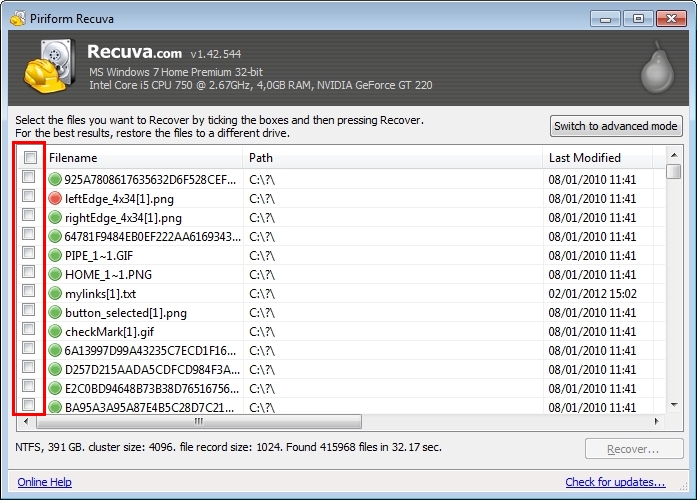
Task: Click green status icon of button_selected[1].png
Action: [55, 312]
